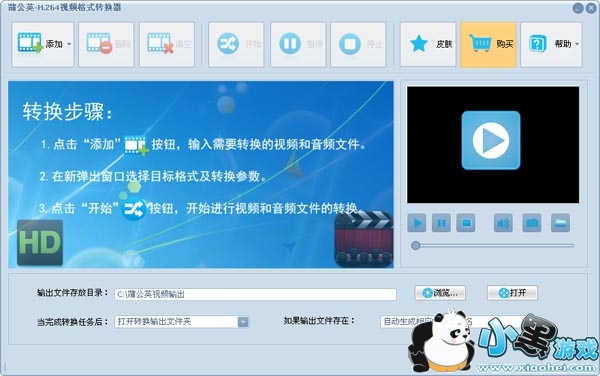
Task: Toggle the preview volume speaker icon
Action: 503,223
